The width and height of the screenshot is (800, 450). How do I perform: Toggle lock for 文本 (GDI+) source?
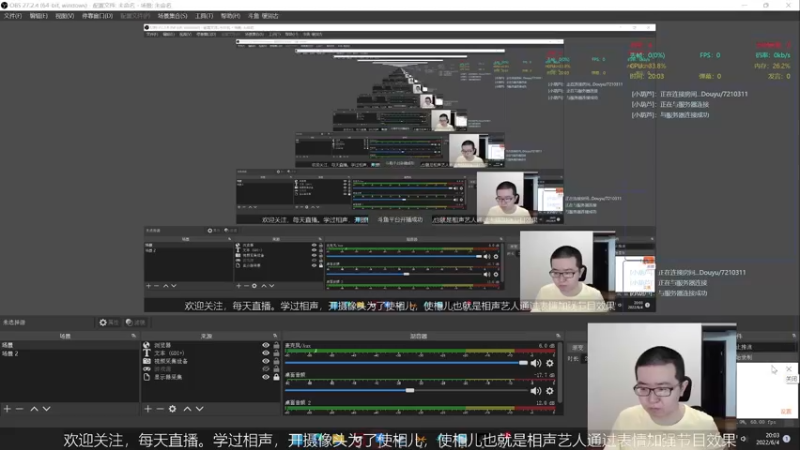[x=276, y=353]
